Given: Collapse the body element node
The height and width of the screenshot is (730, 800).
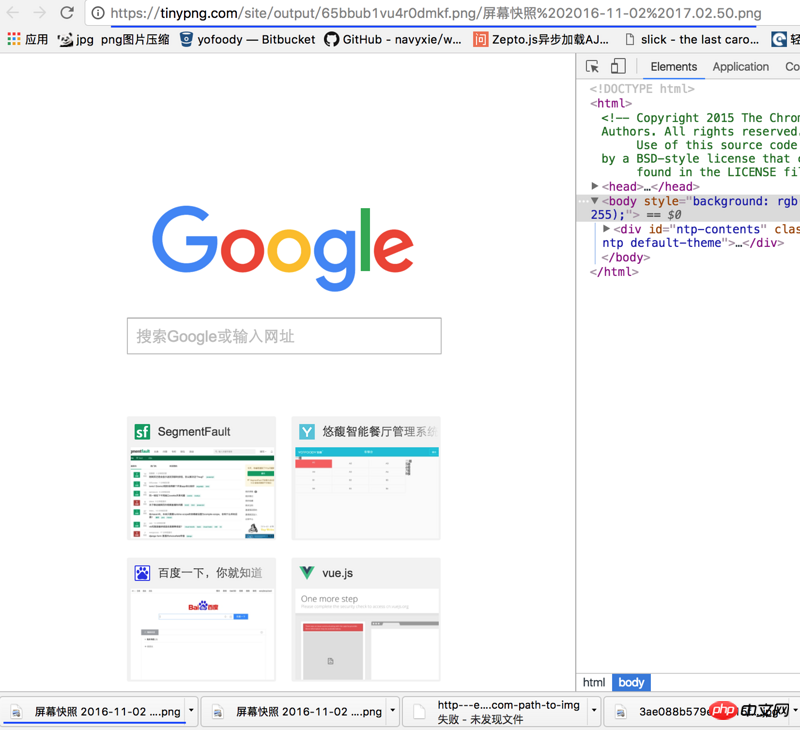Looking at the screenshot, I should pyautogui.click(x=594, y=200).
